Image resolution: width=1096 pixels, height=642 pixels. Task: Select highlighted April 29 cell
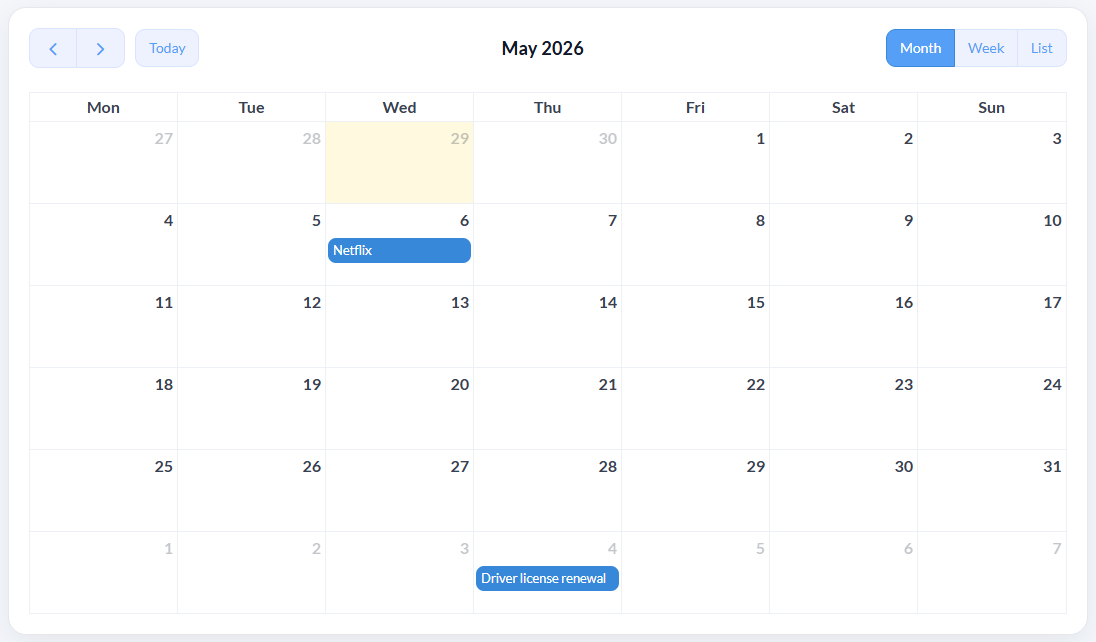(399, 163)
